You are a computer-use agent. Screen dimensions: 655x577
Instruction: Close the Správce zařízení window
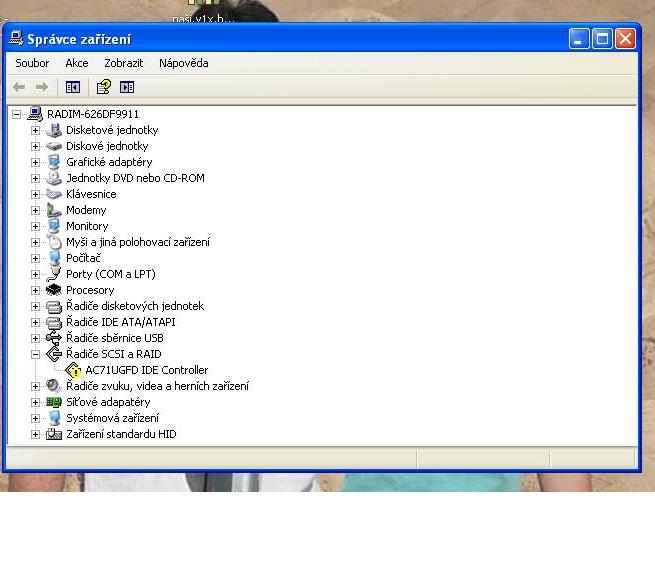click(x=625, y=39)
